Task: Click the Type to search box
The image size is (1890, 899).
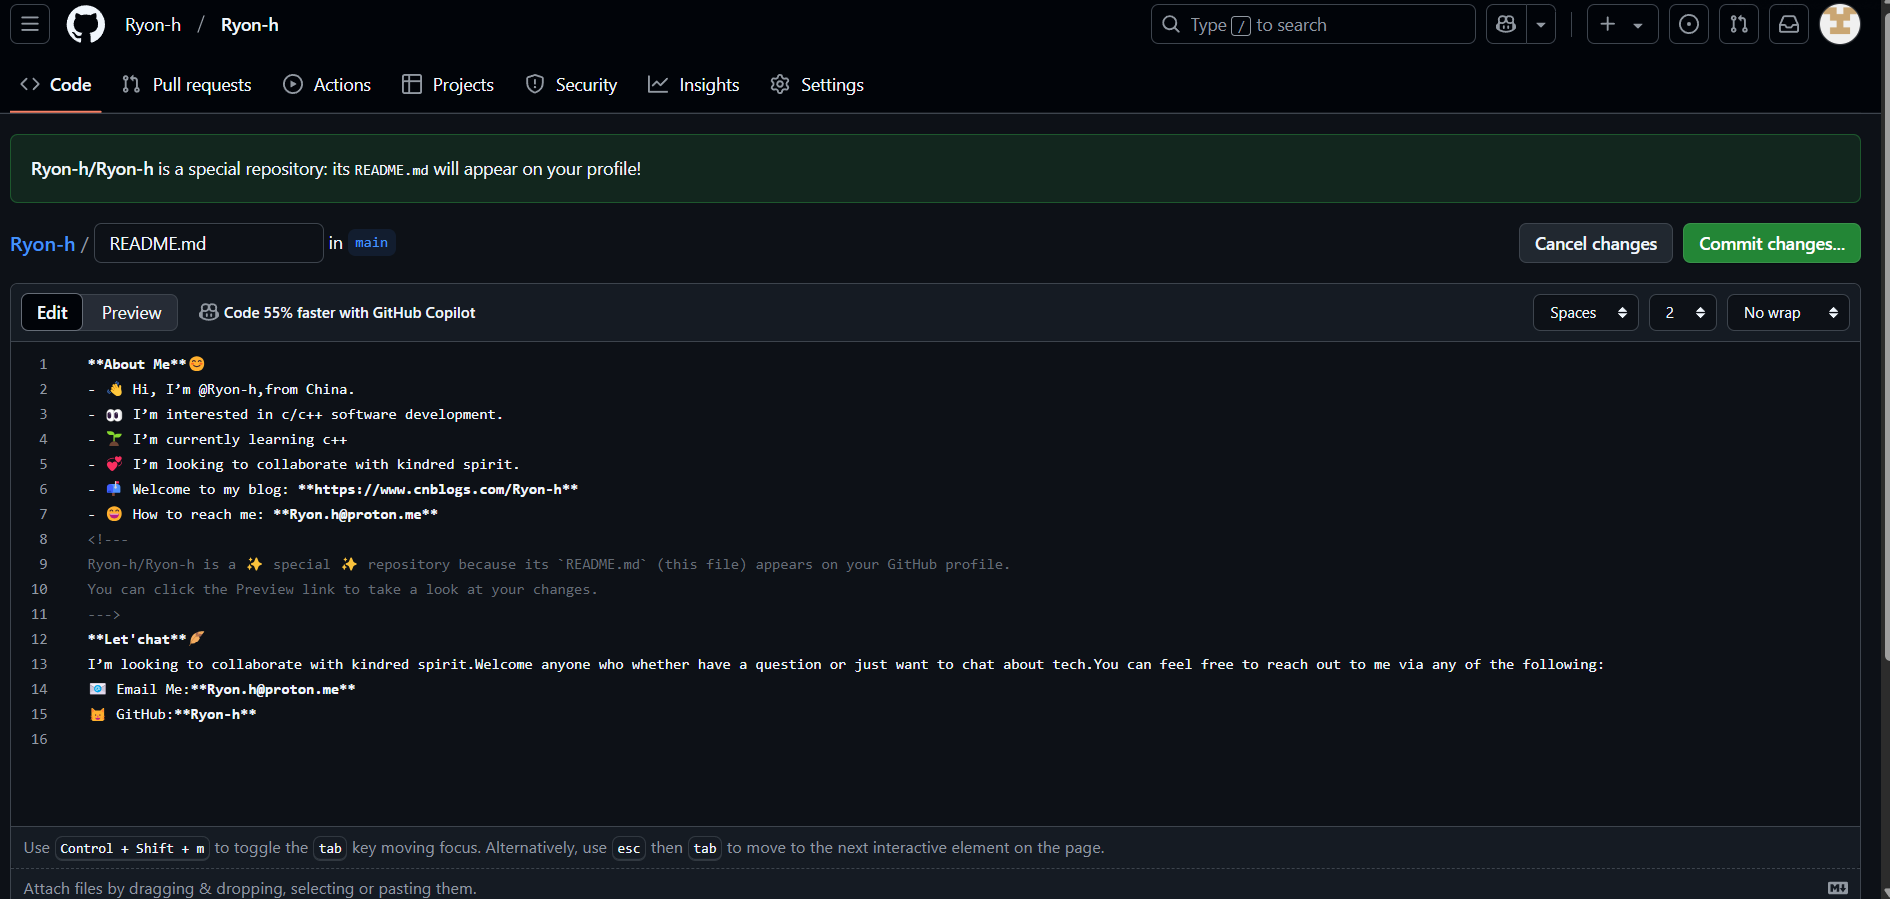Action: (1313, 25)
